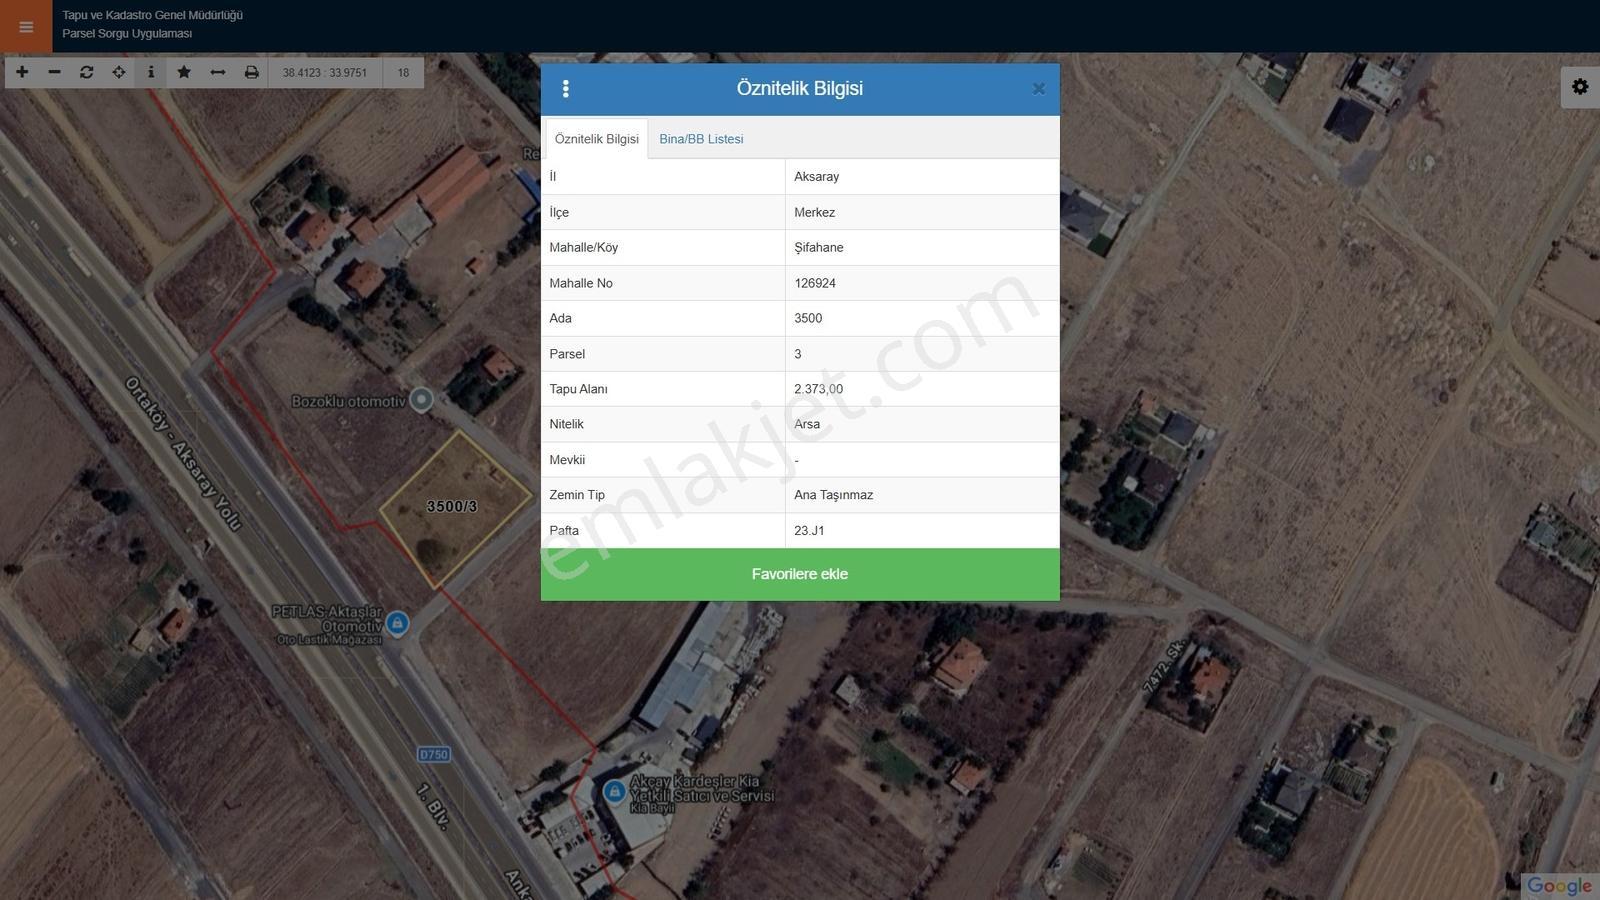Click the coordinates display 38.4123 : 33.9751

click(x=325, y=72)
